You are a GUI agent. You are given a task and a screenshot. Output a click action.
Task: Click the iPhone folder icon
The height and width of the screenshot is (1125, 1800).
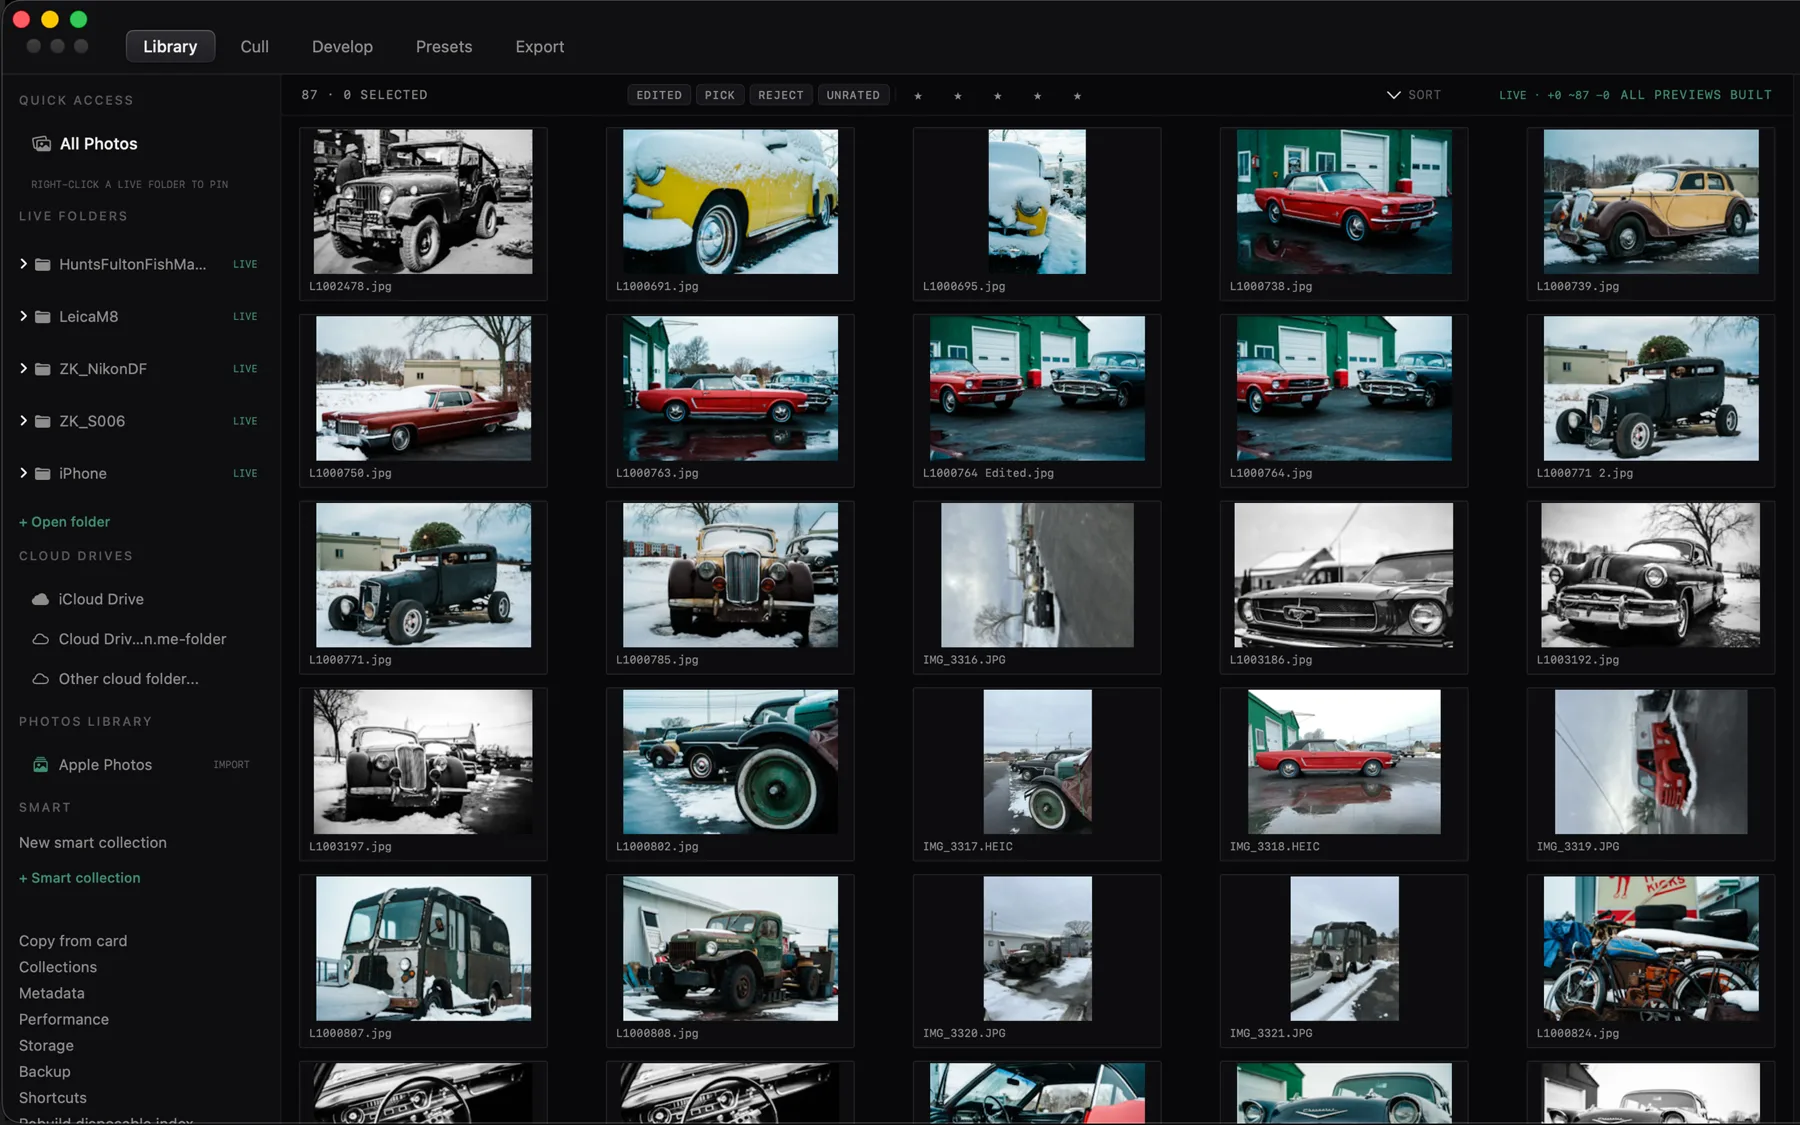43,474
